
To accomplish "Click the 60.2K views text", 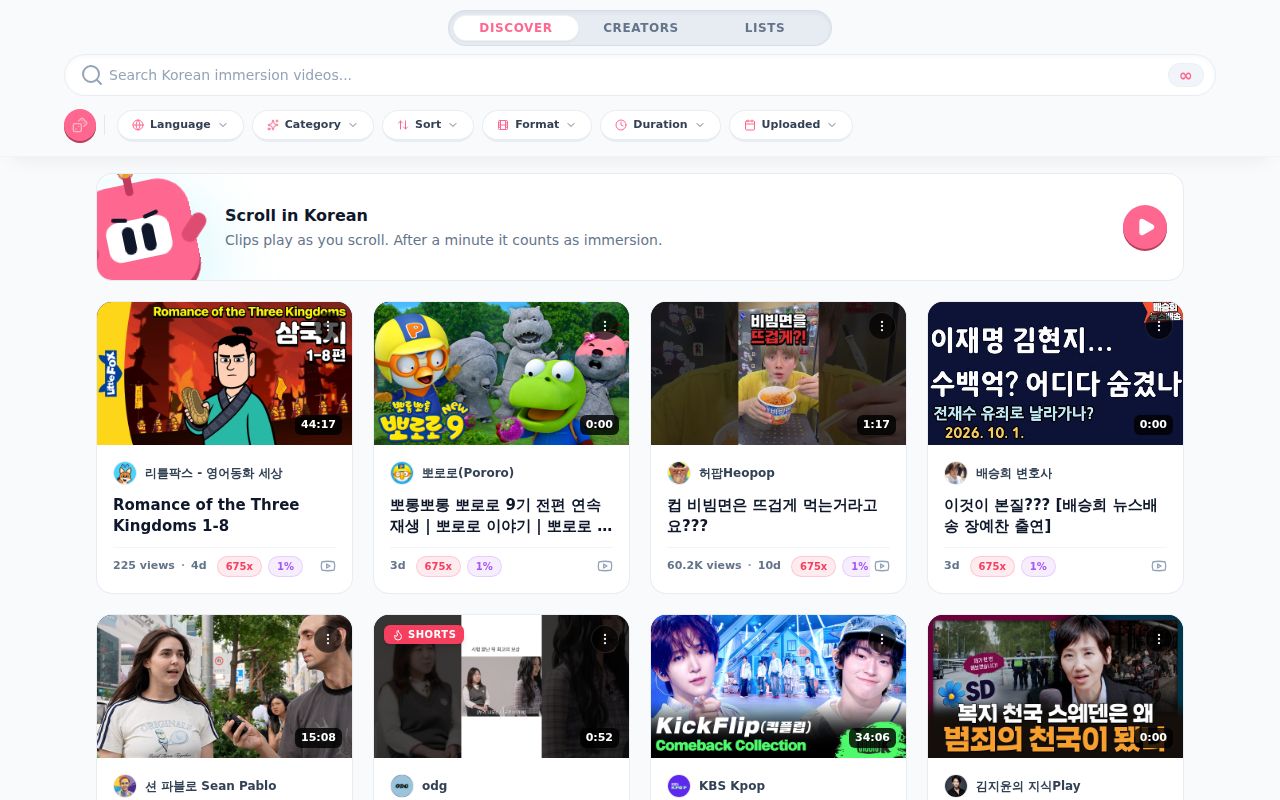I will pos(704,565).
